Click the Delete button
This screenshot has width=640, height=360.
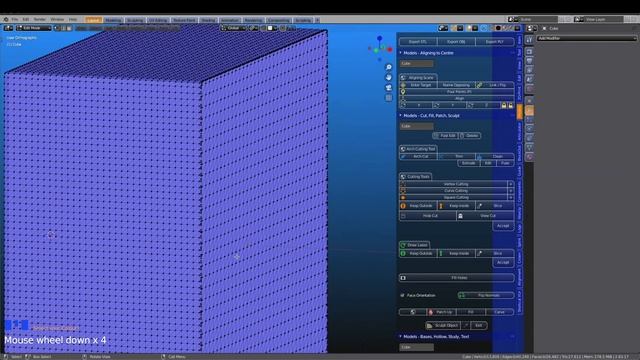(x=470, y=136)
